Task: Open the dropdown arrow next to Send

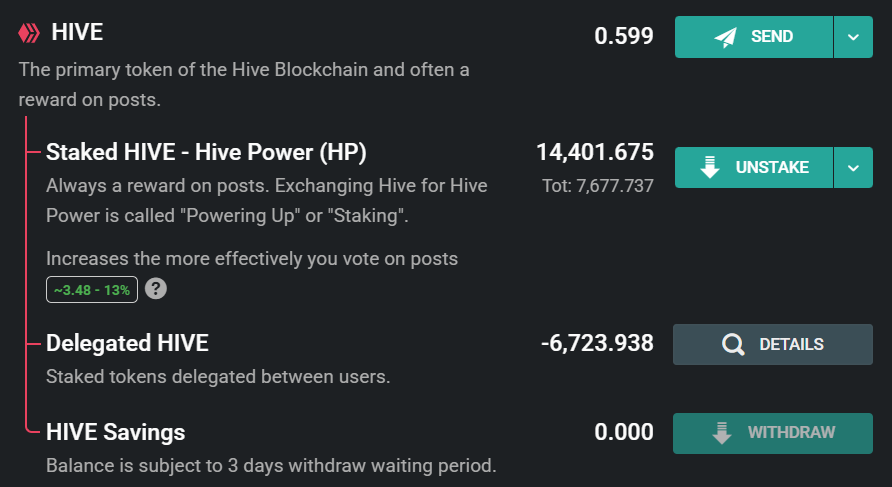Action: [x=853, y=37]
